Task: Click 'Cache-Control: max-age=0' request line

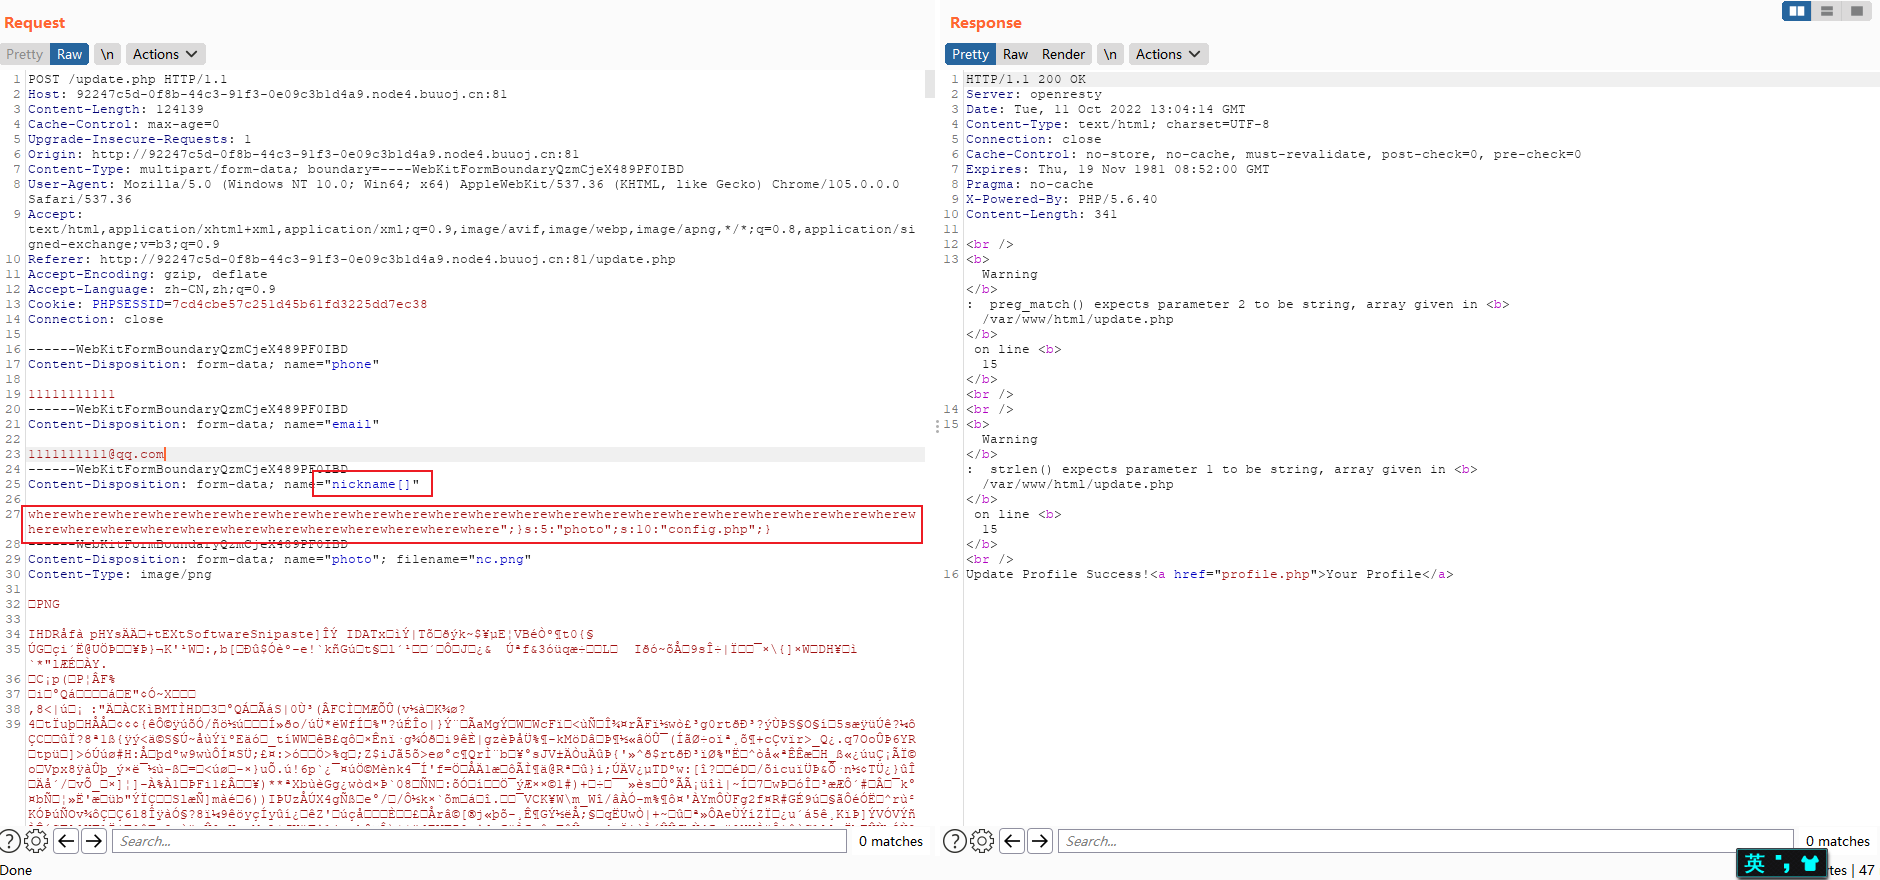Action: (123, 124)
